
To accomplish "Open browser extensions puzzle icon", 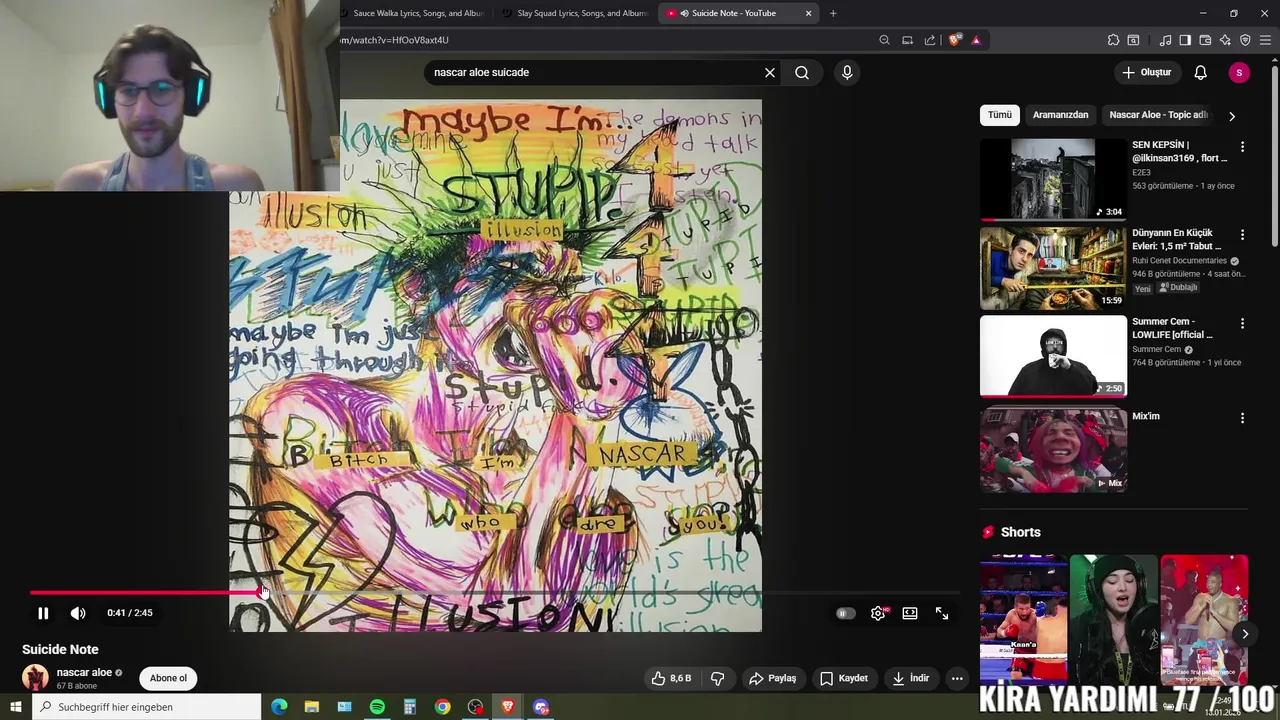I will coord(1113,40).
